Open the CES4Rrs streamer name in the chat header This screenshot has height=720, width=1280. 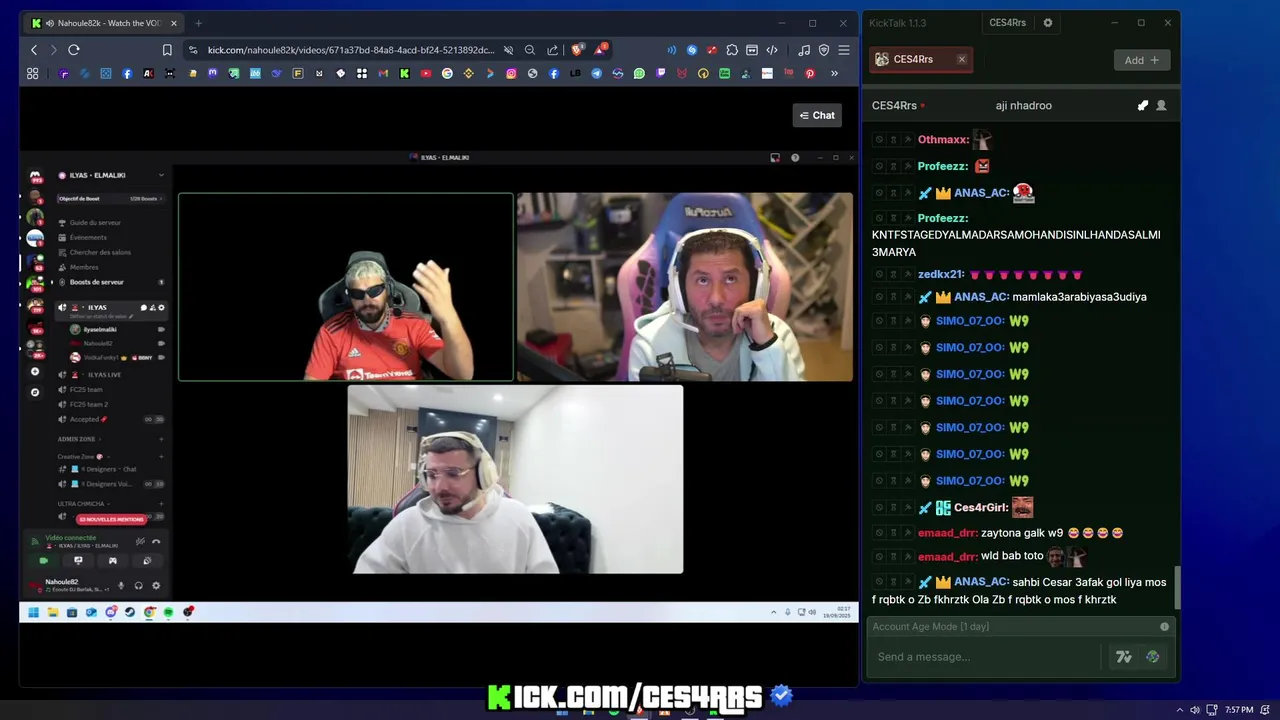point(894,105)
